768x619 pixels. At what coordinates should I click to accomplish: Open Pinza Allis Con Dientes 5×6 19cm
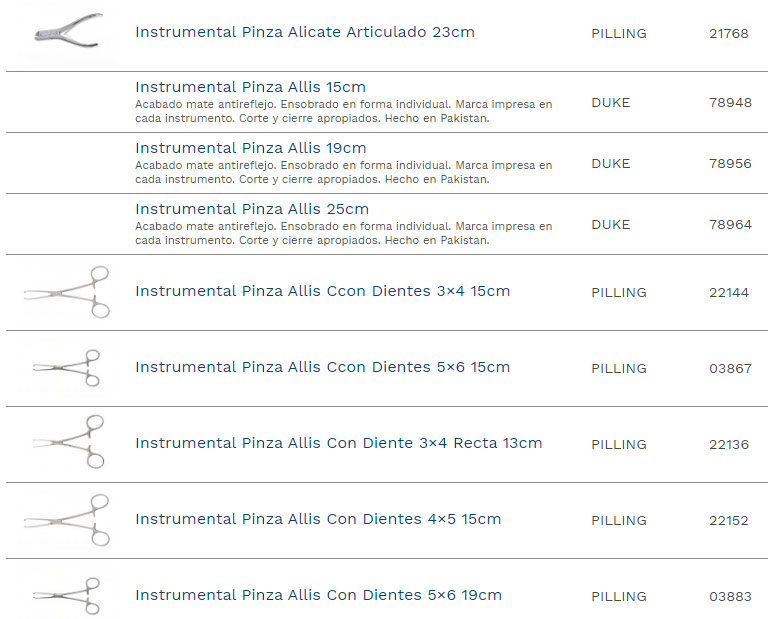pyautogui.click(x=318, y=595)
